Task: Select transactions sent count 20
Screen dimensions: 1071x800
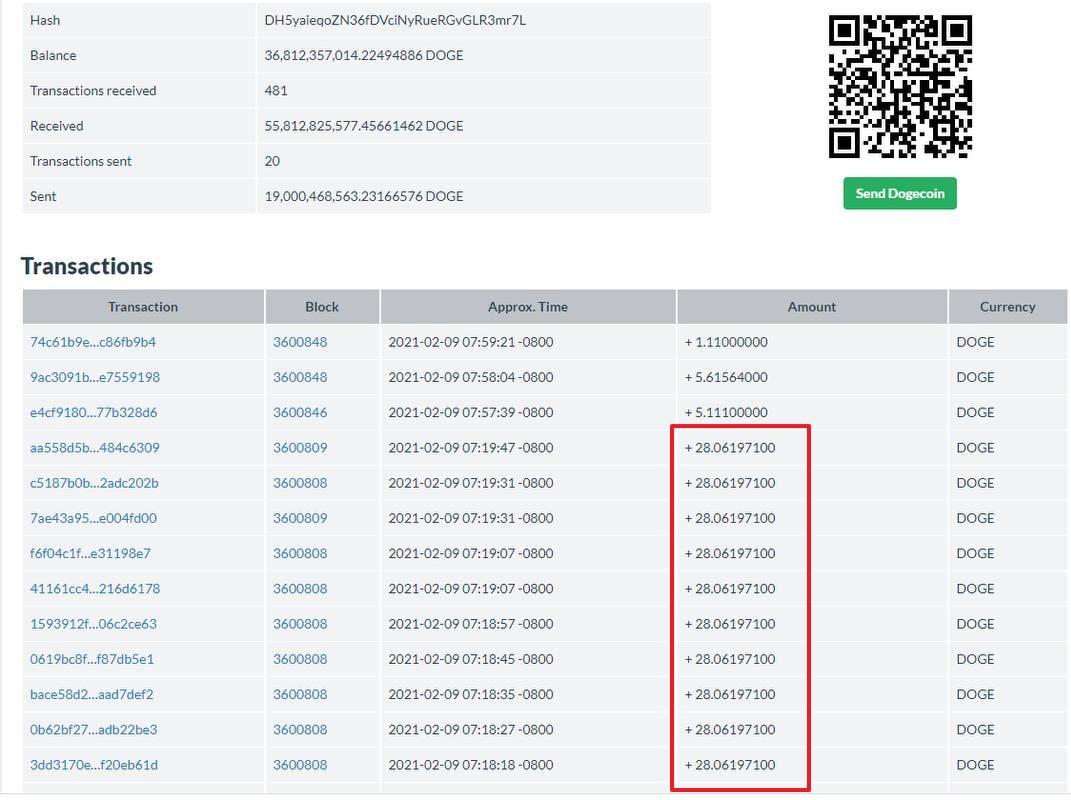Action: coord(272,162)
